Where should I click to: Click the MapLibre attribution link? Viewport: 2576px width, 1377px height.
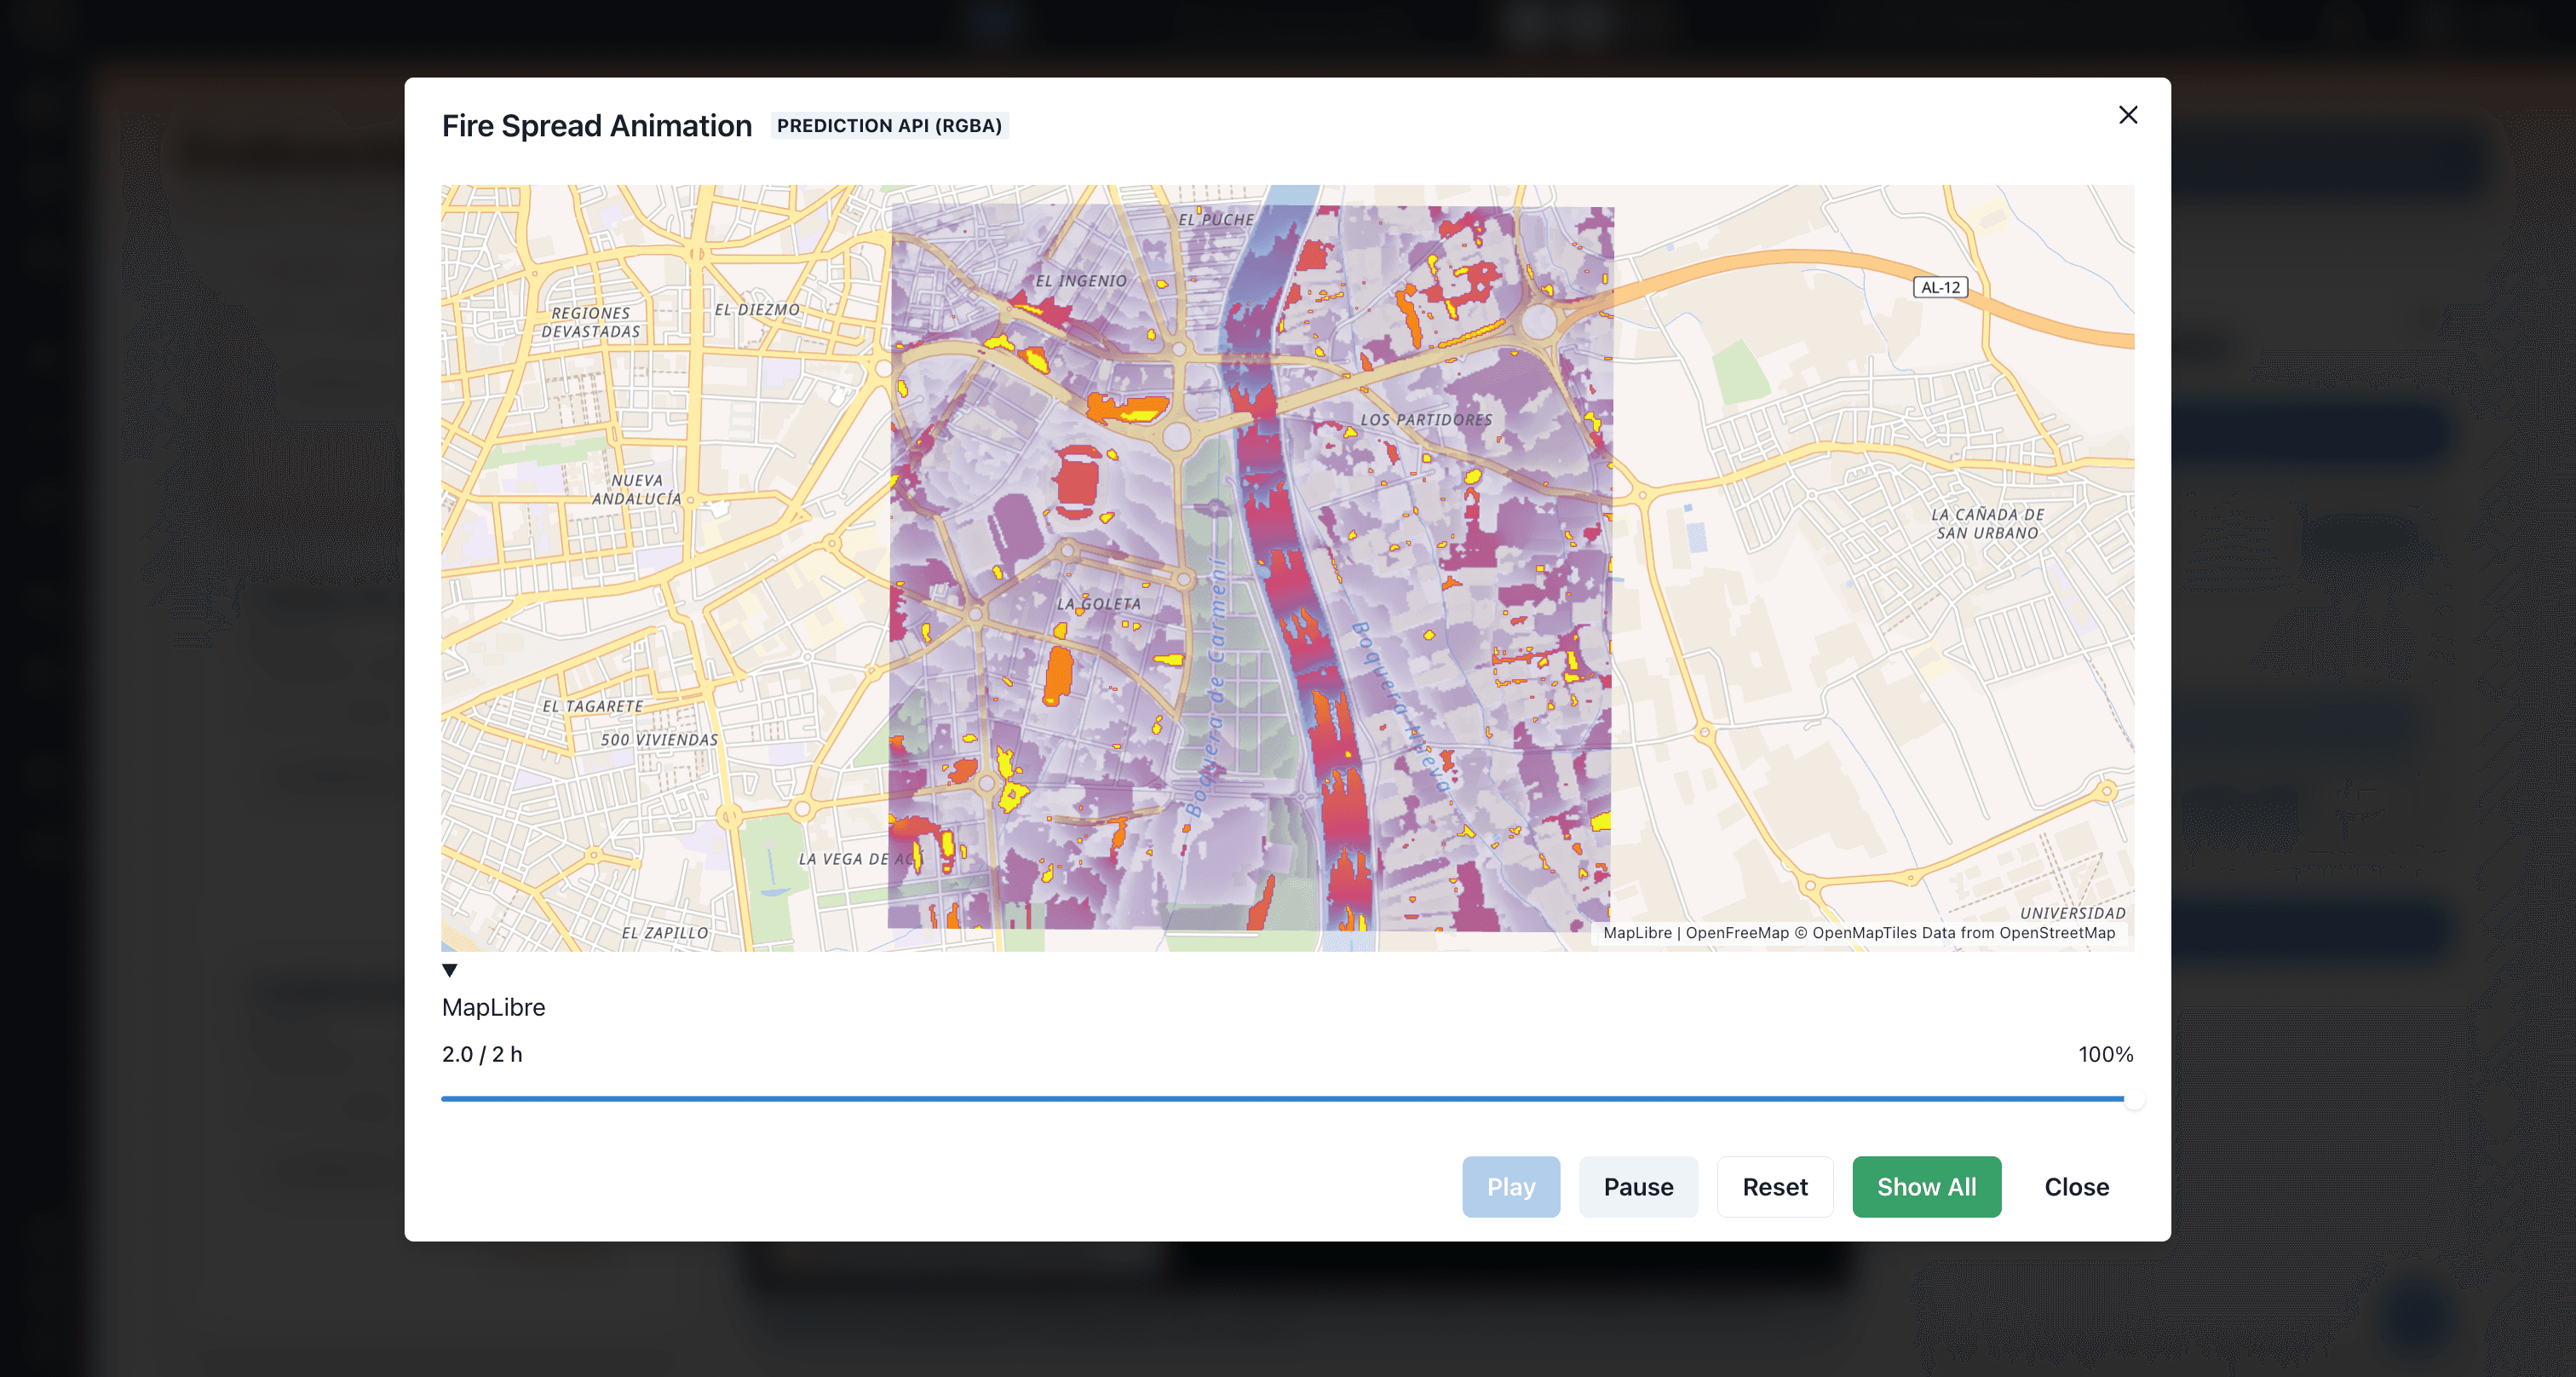click(x=1637, y=933)
